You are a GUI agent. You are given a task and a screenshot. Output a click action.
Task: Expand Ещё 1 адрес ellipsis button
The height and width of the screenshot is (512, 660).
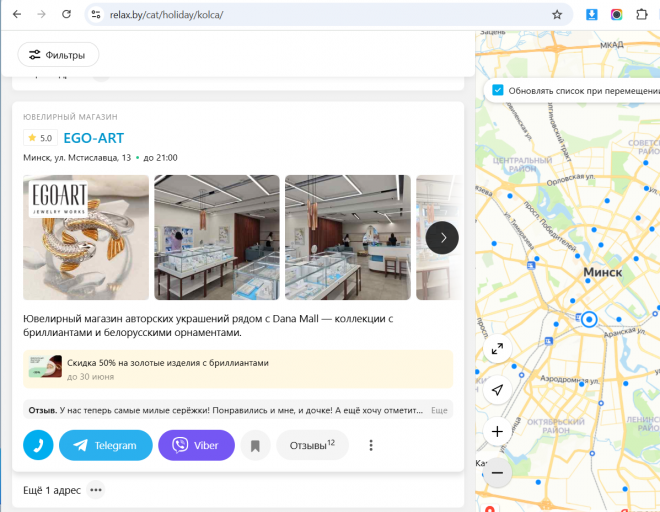click(96, 490)
